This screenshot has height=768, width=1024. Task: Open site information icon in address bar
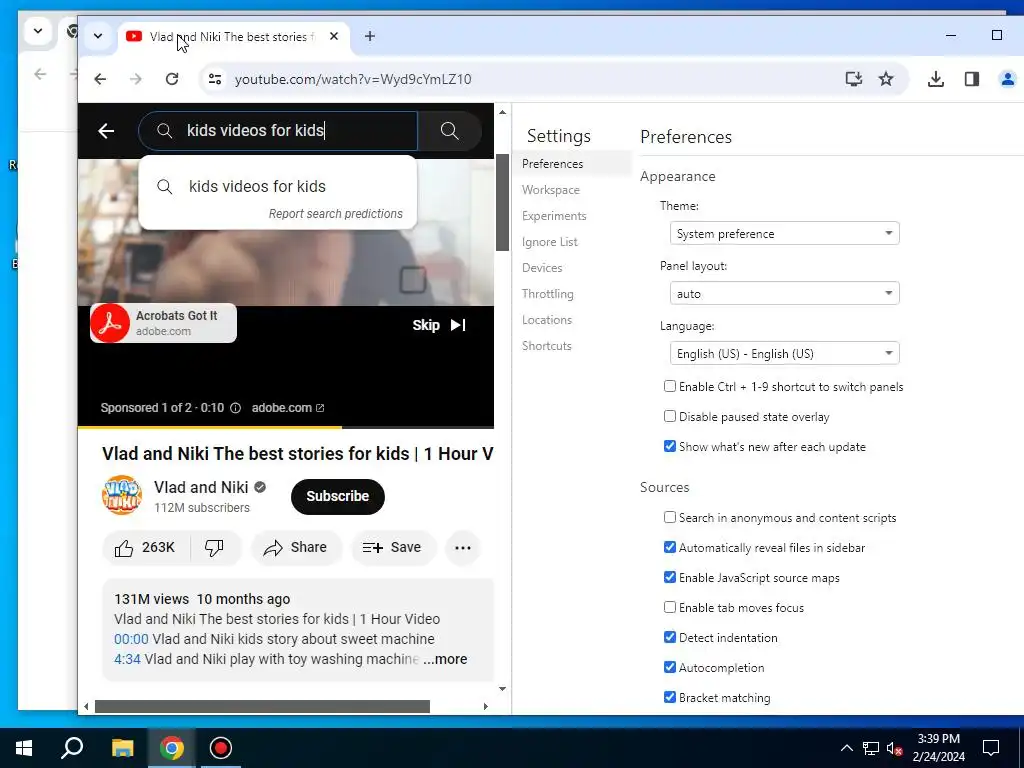click(215, 79)
